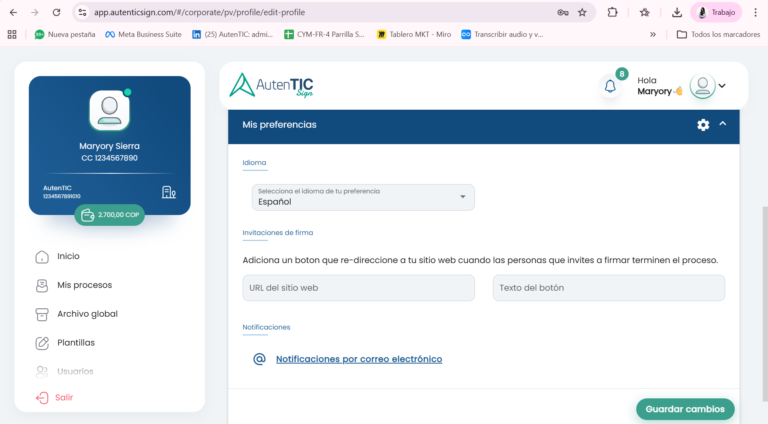Viewport: 768px width, 424px height.
Task: Go to Inicio in the sidebar
Action: pos(68,256)
